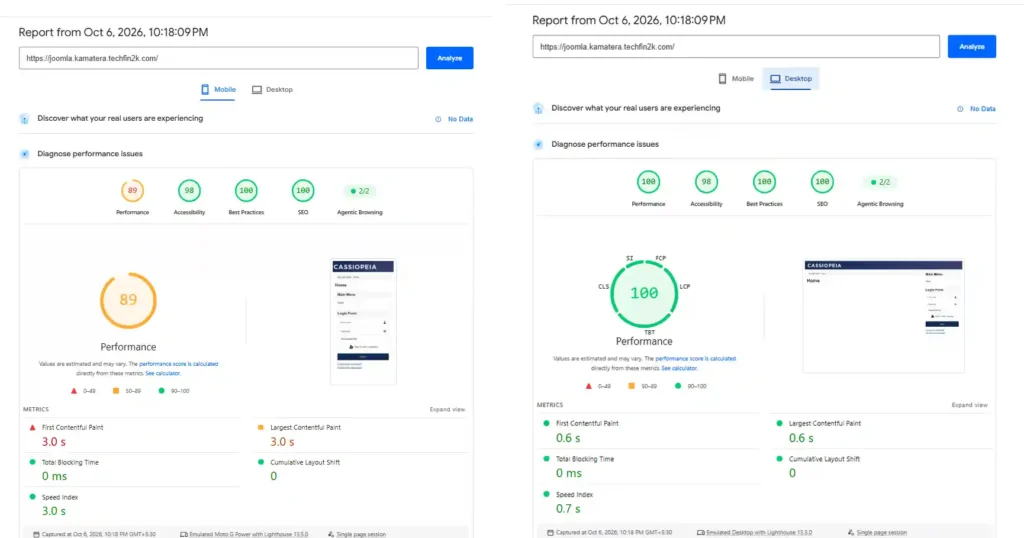Open Agentic Browsing 2/2 badge in right report

(x=880, y=182)
